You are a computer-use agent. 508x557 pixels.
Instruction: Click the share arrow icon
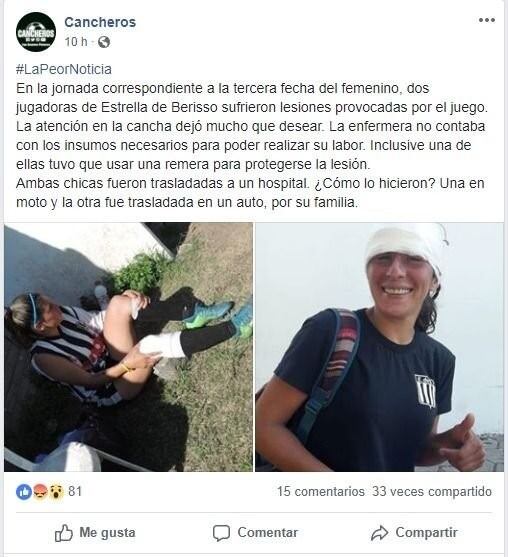click(x=379, y=534)
